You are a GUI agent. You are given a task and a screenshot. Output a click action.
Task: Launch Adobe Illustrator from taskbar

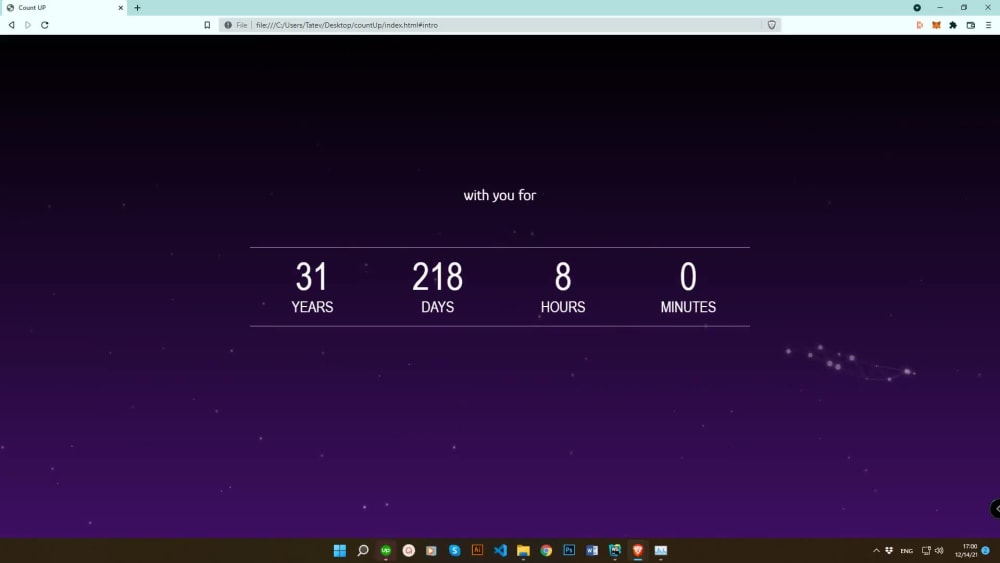477,550
